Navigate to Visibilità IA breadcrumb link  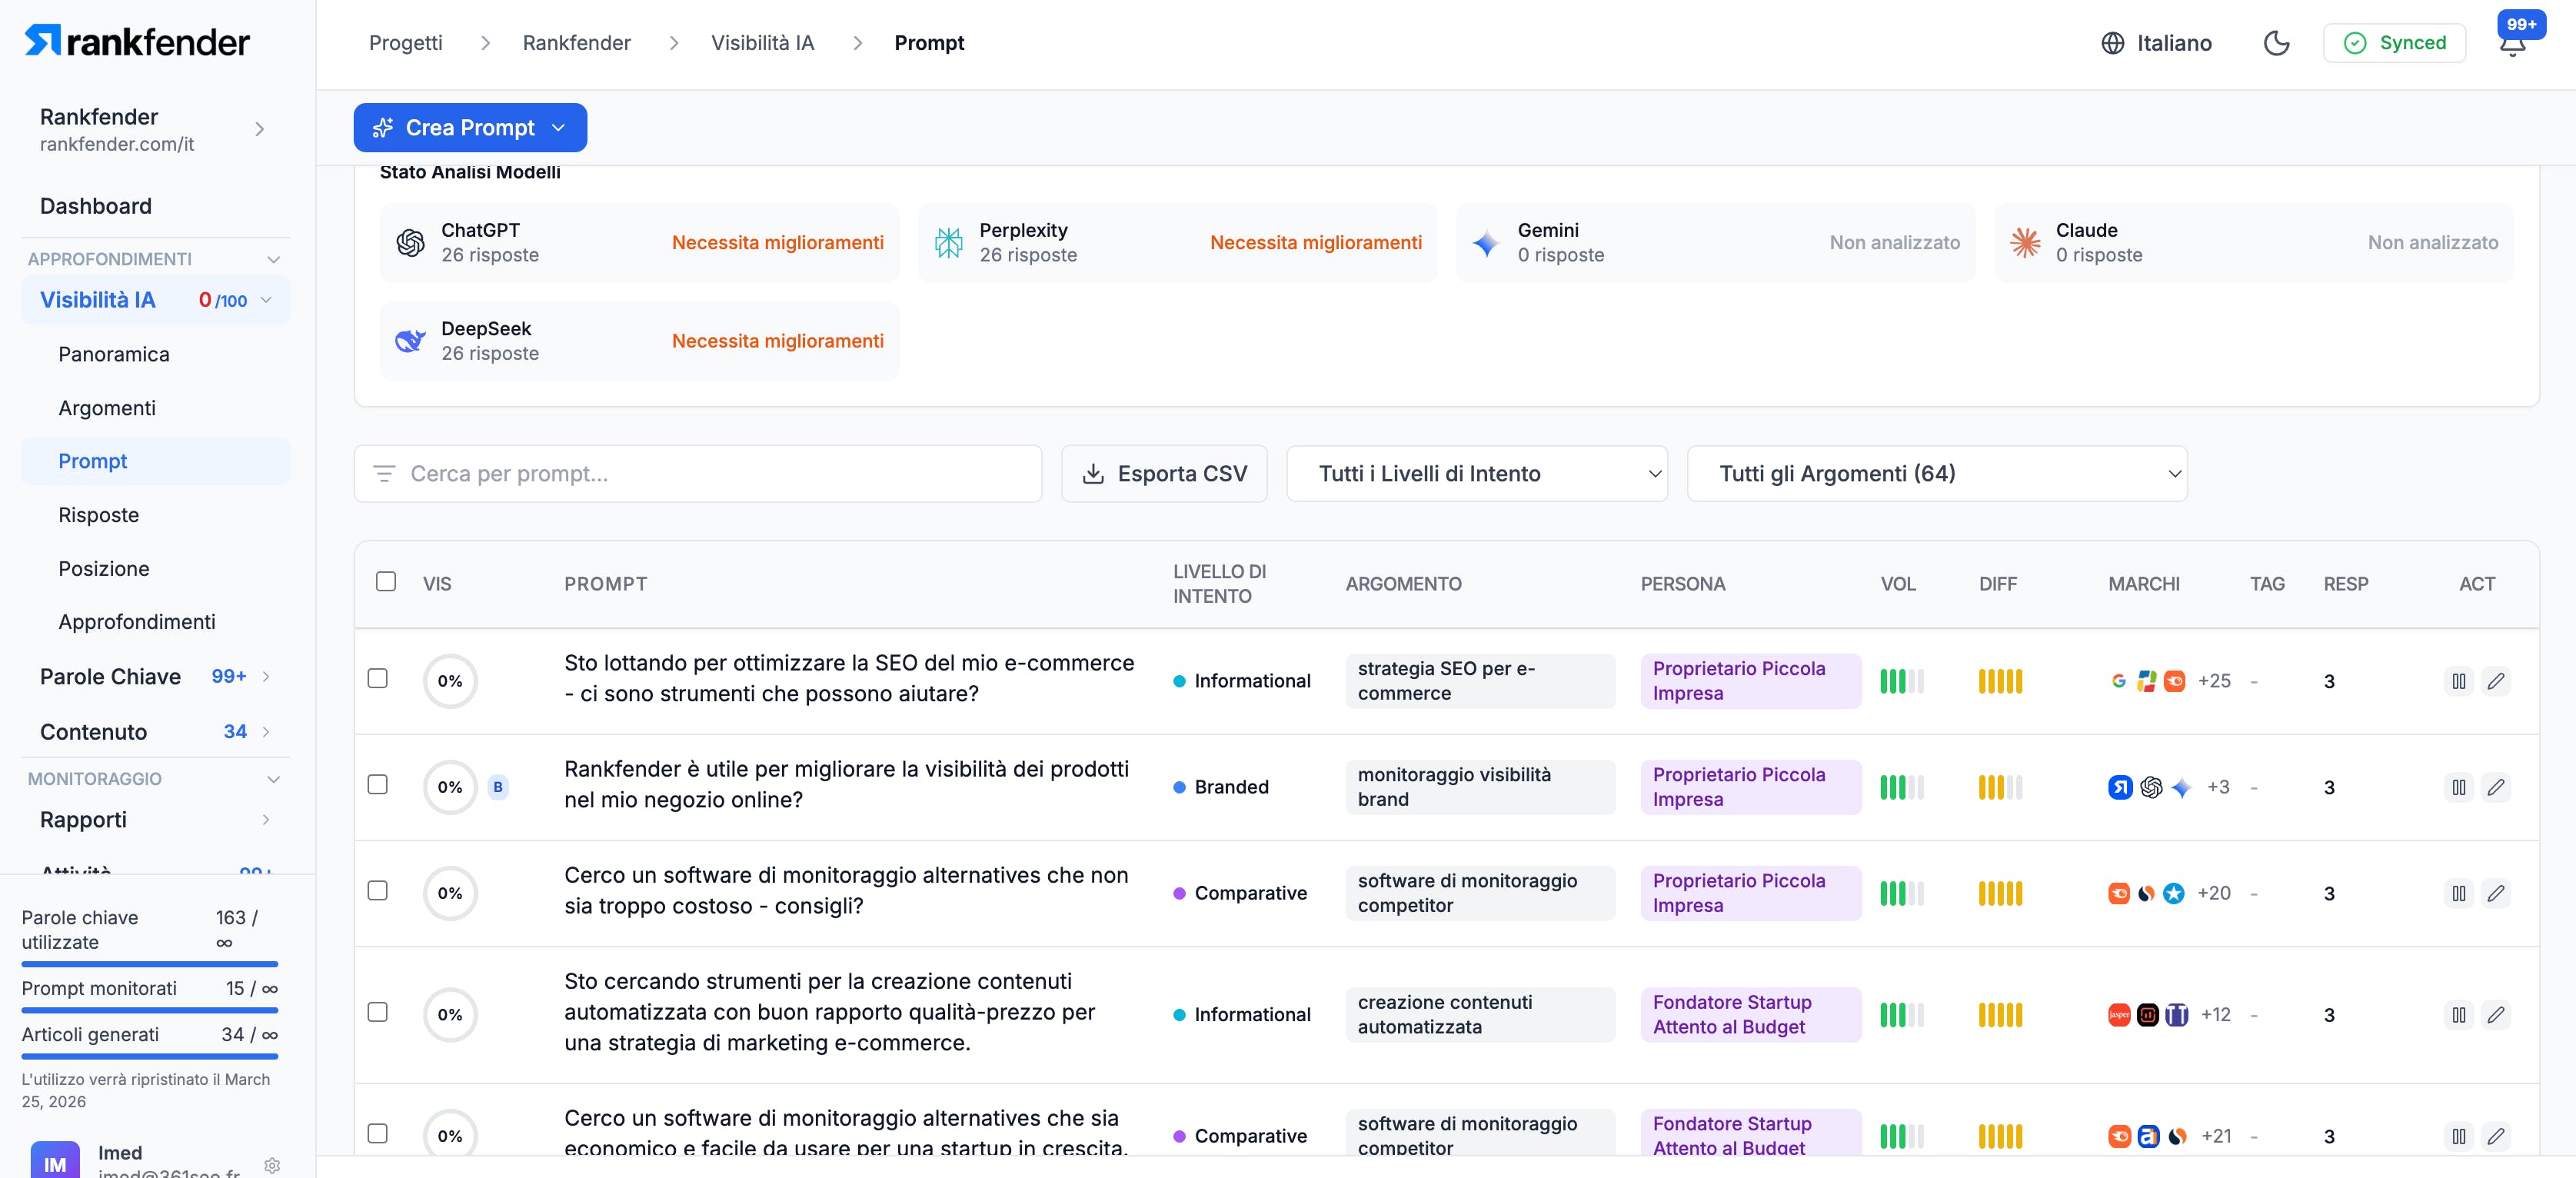click(762, 43)
